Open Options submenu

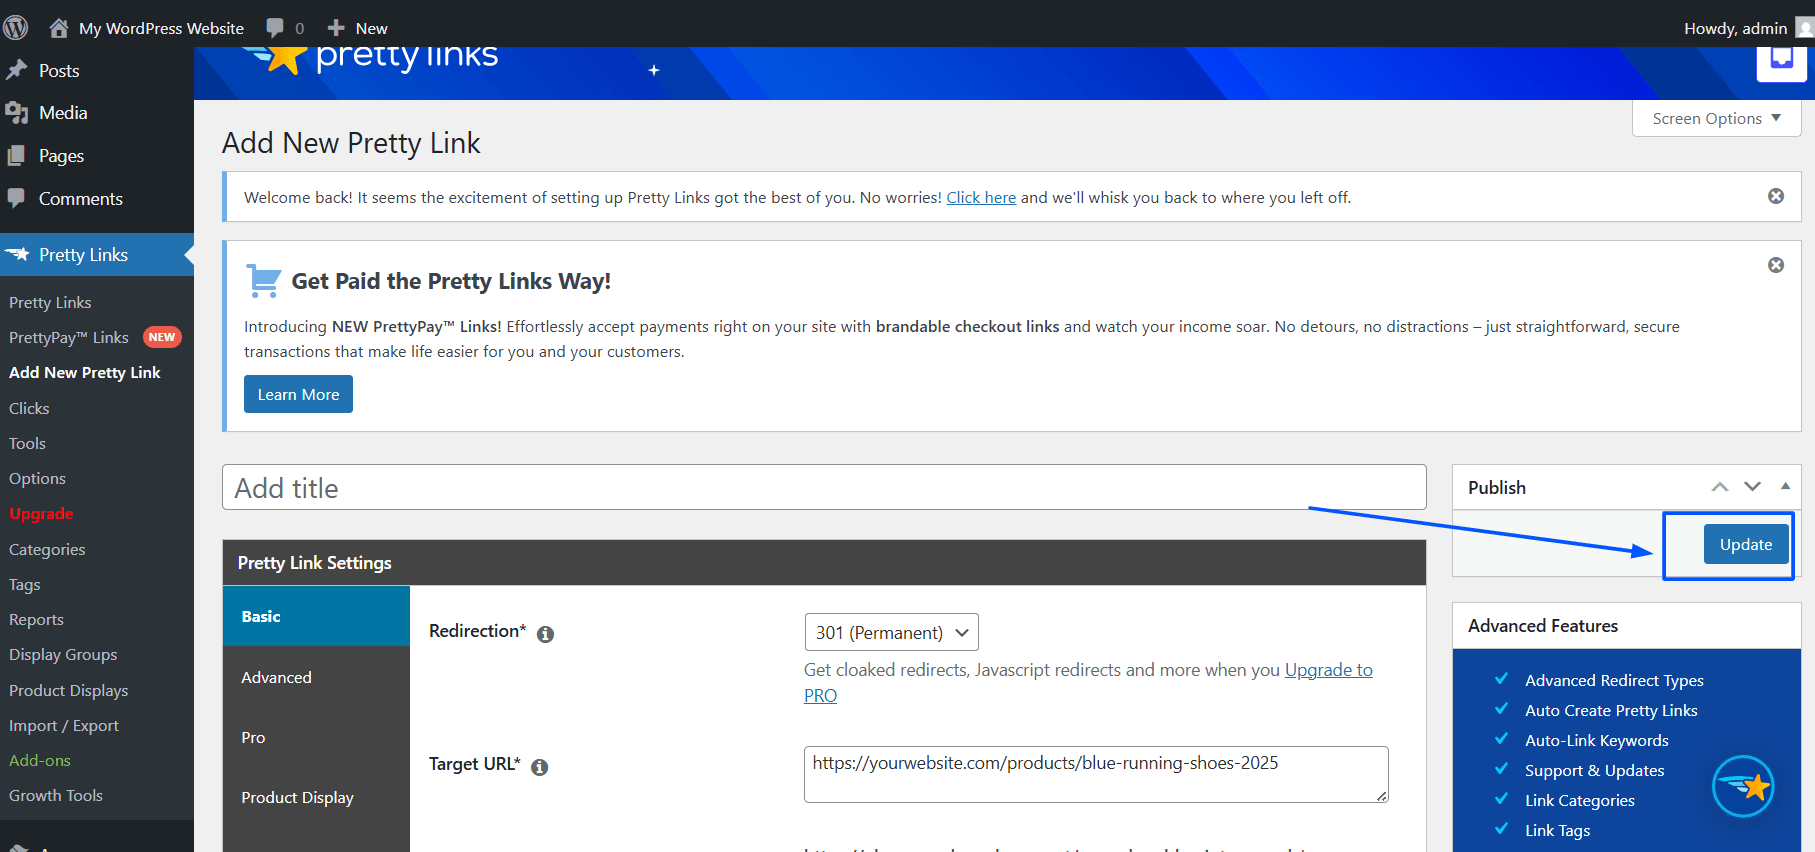click(37, 478)
